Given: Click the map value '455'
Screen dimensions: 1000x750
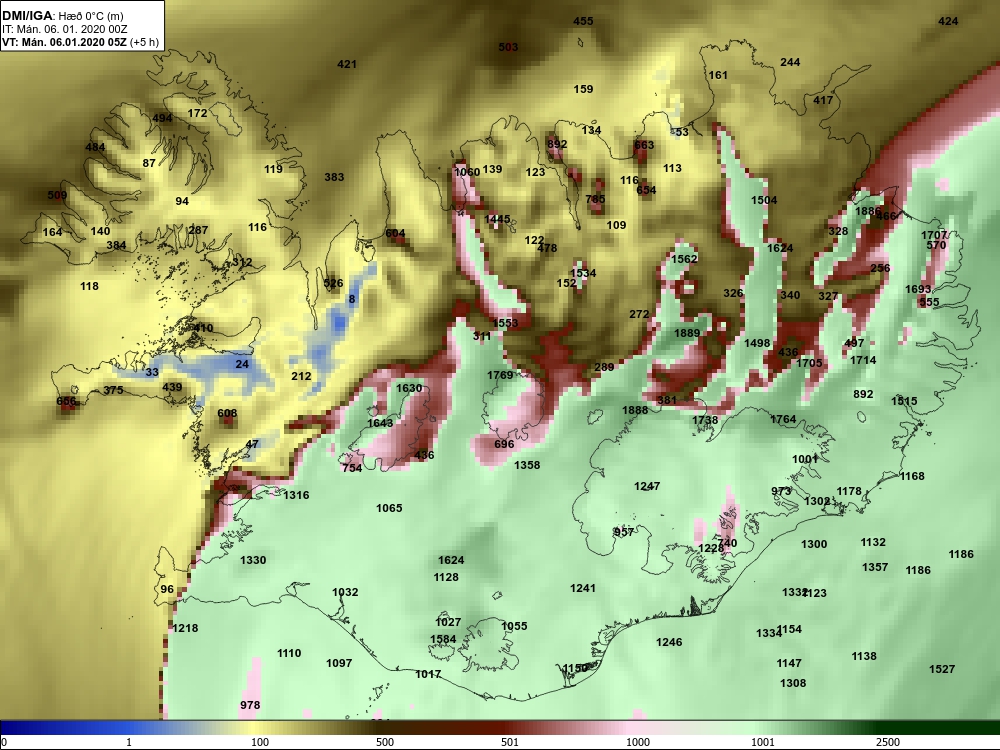Looking at the screenshot, I should pyautogui.click(x=583, y=21).
